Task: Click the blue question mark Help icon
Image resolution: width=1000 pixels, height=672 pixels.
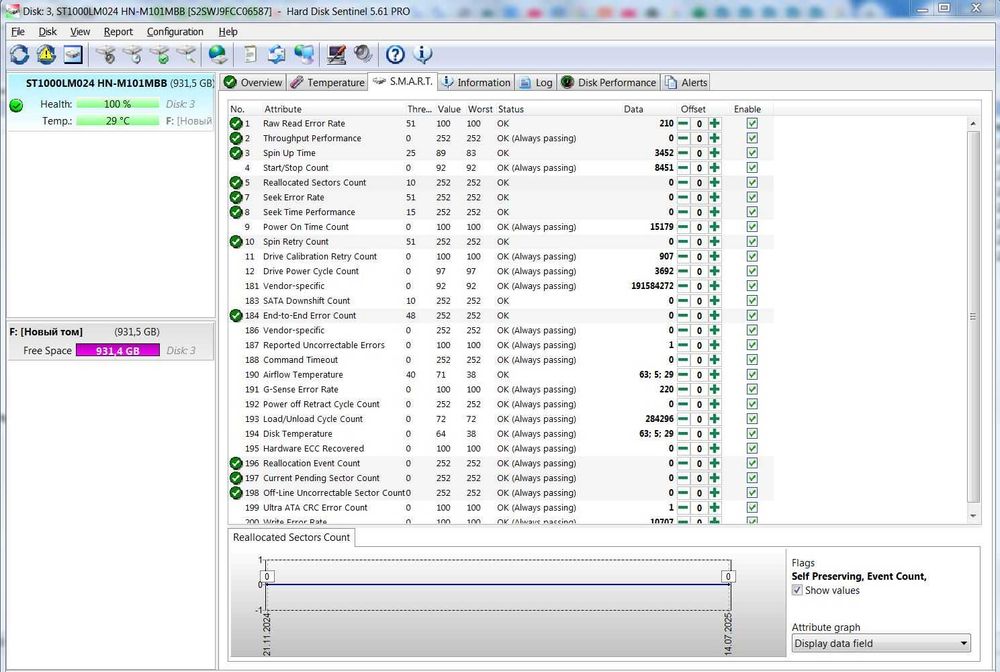Action: 395,54
